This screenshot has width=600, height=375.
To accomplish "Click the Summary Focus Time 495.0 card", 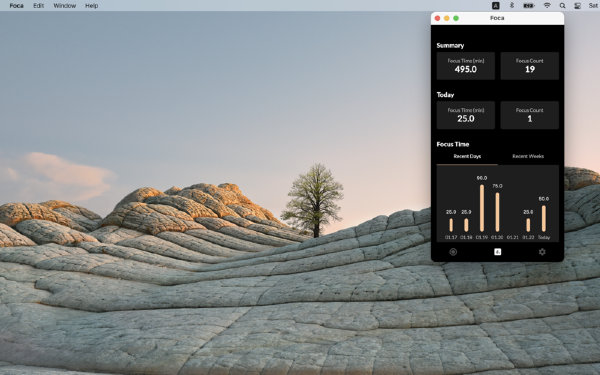I will pyautogui.click(x=466, y=66).
